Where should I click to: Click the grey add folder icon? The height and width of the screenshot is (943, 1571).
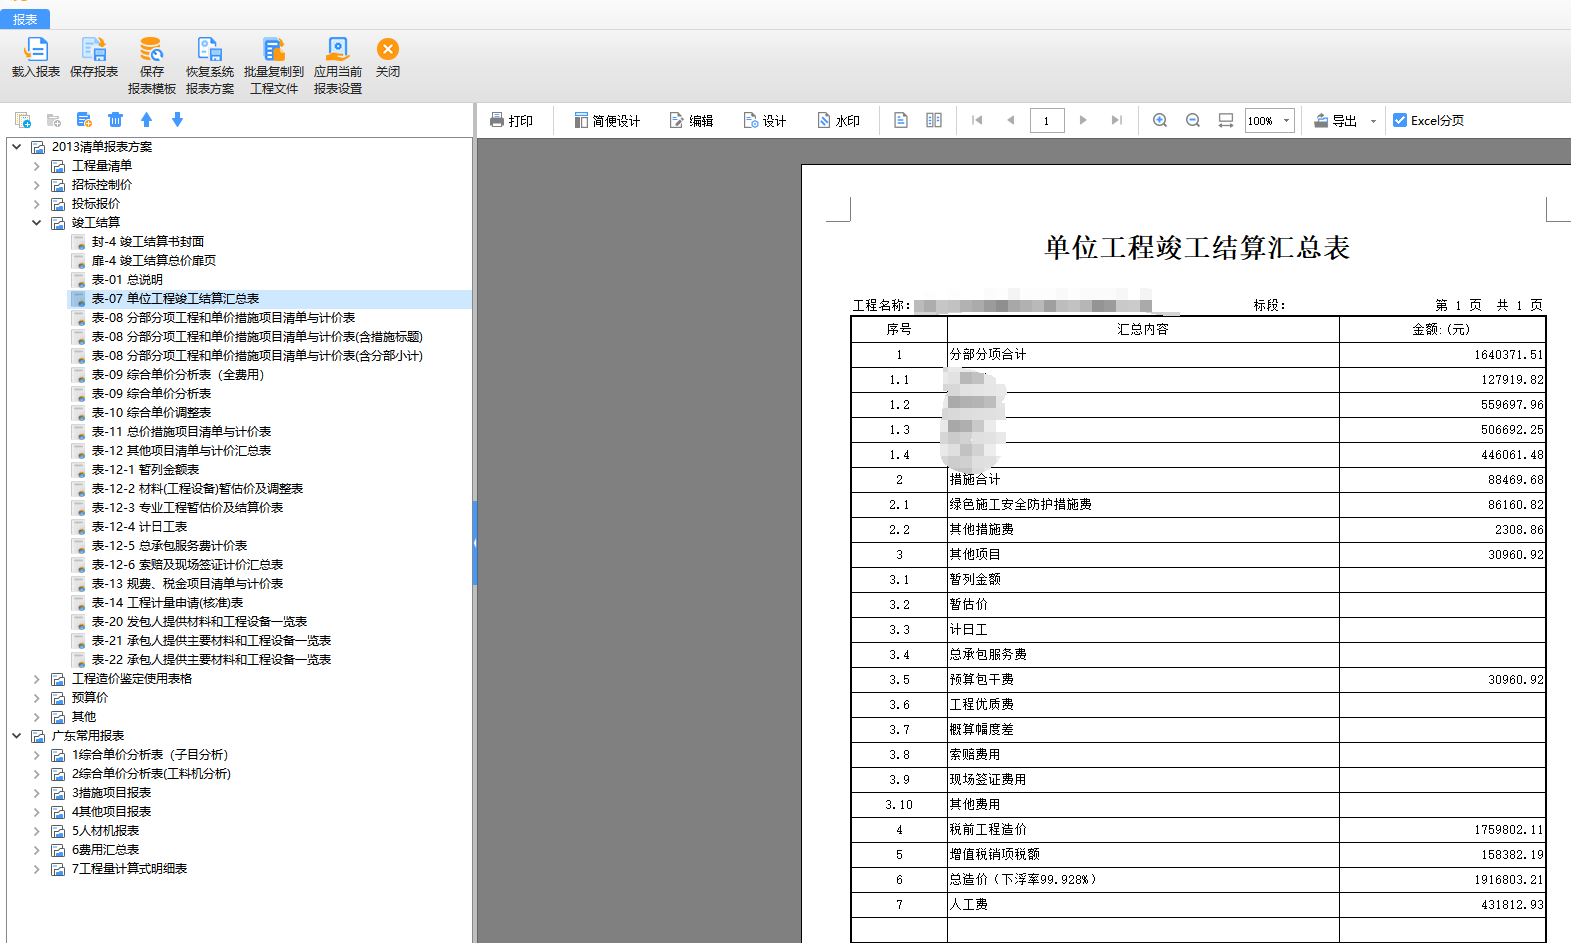click(54, 120)
